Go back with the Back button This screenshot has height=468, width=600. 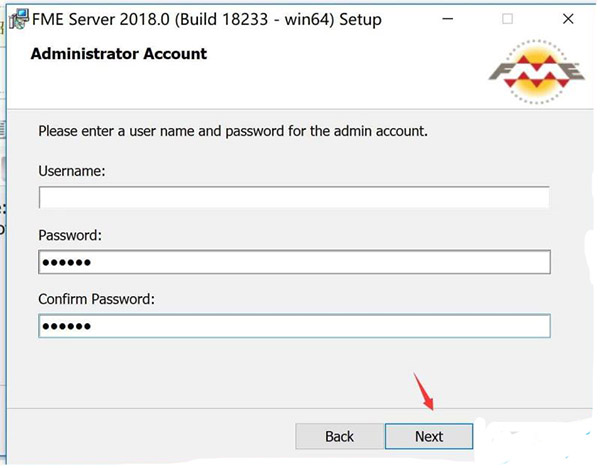pos(339,436)
